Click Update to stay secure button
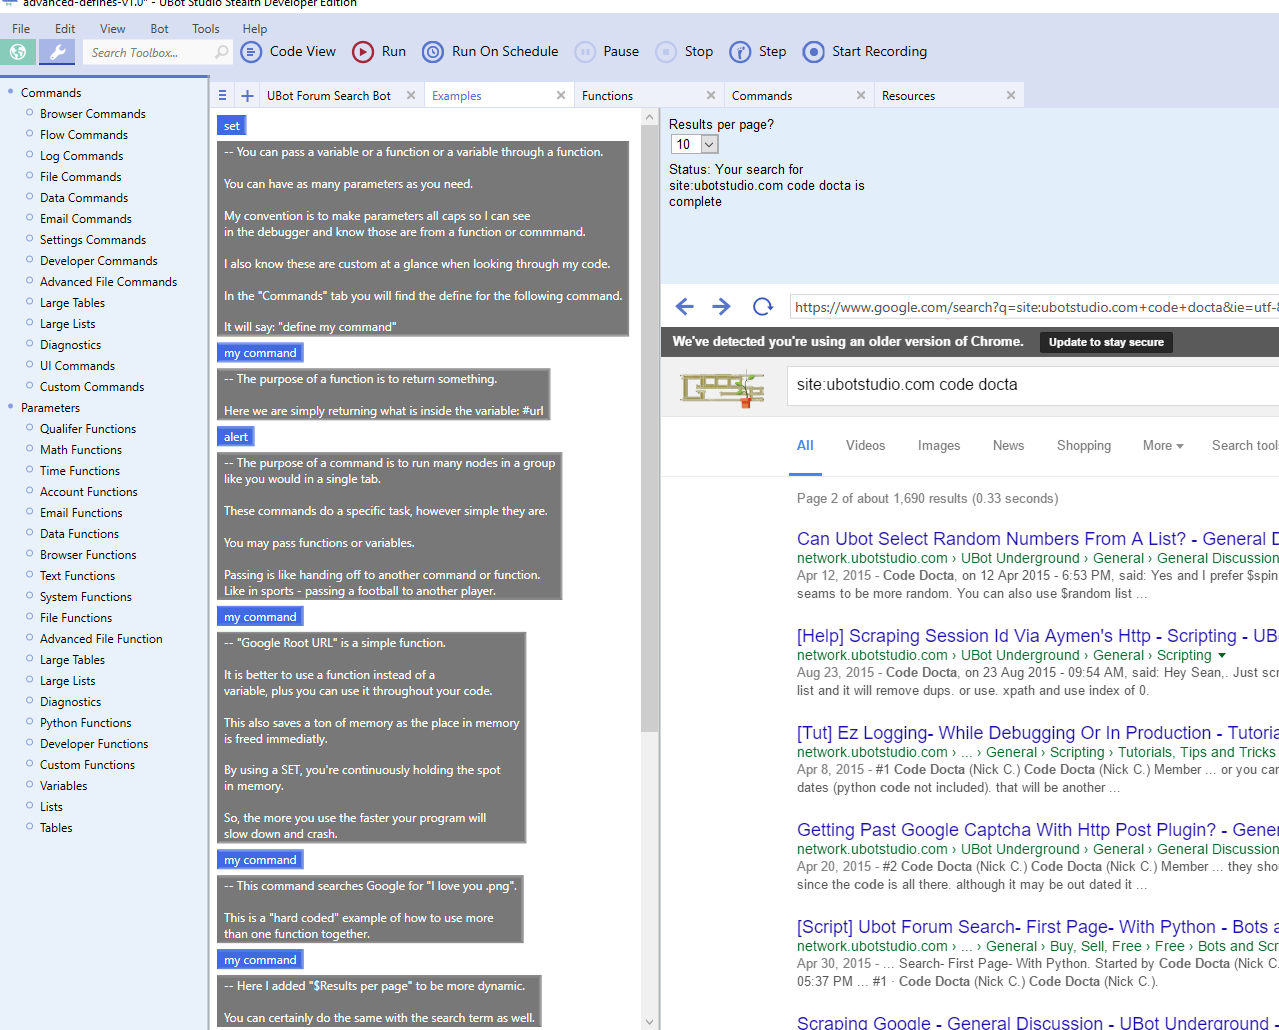The image size is (1279, 1030). 1106,342
